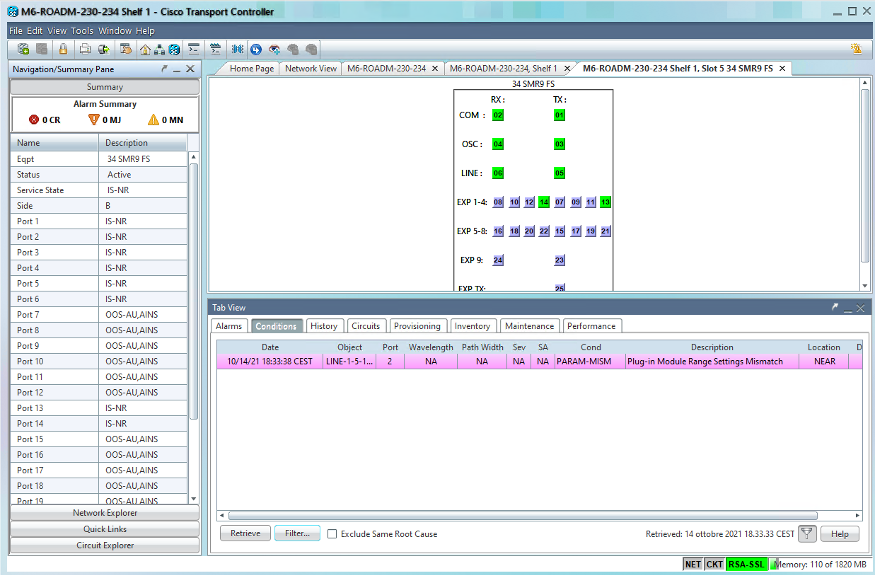Select the PARAM-MISM condition row
The height and width of the screenshot is (576, 876).
pyautogui.click(x=539, y=361)
